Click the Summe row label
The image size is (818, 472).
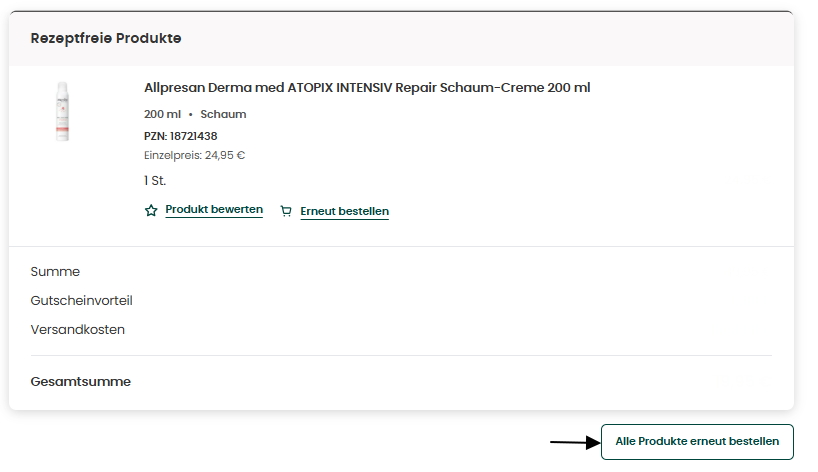pos(55,272)
